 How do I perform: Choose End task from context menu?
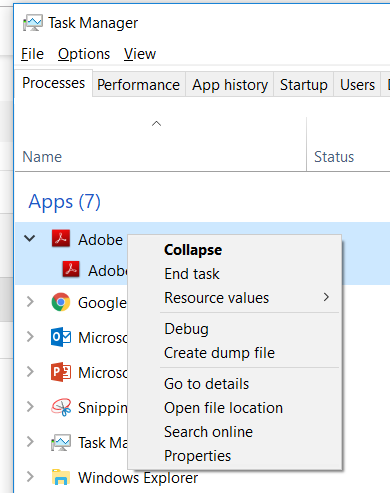click(192, 274)
